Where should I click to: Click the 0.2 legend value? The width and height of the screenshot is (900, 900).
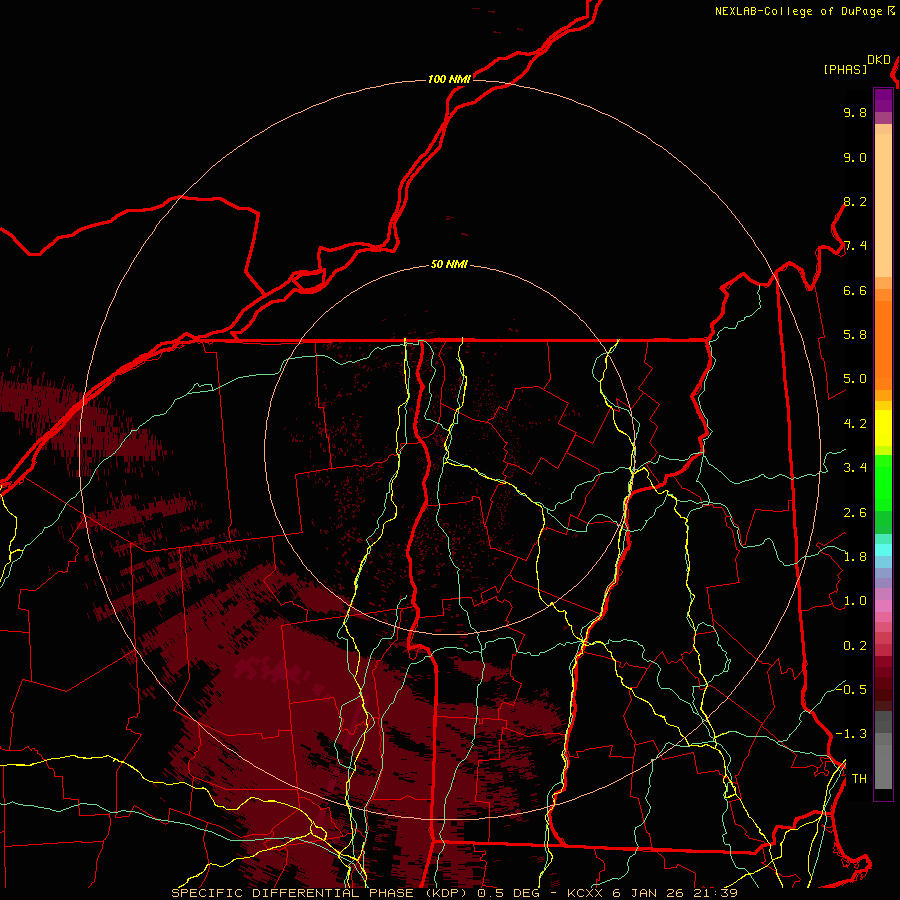pyautogui.click(x=855, y=646)
